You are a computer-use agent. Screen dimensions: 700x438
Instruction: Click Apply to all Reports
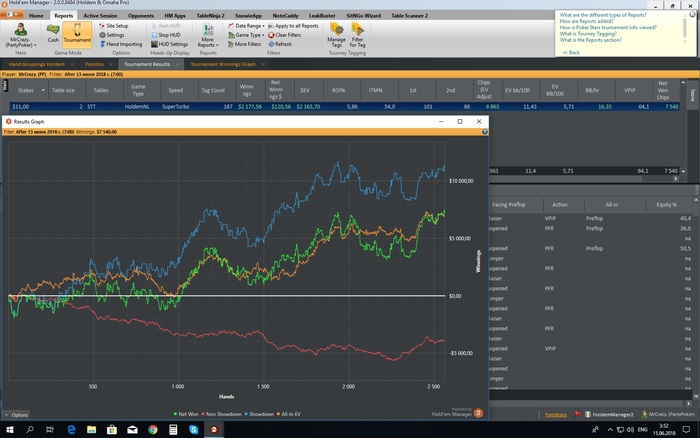coord(293,26)
